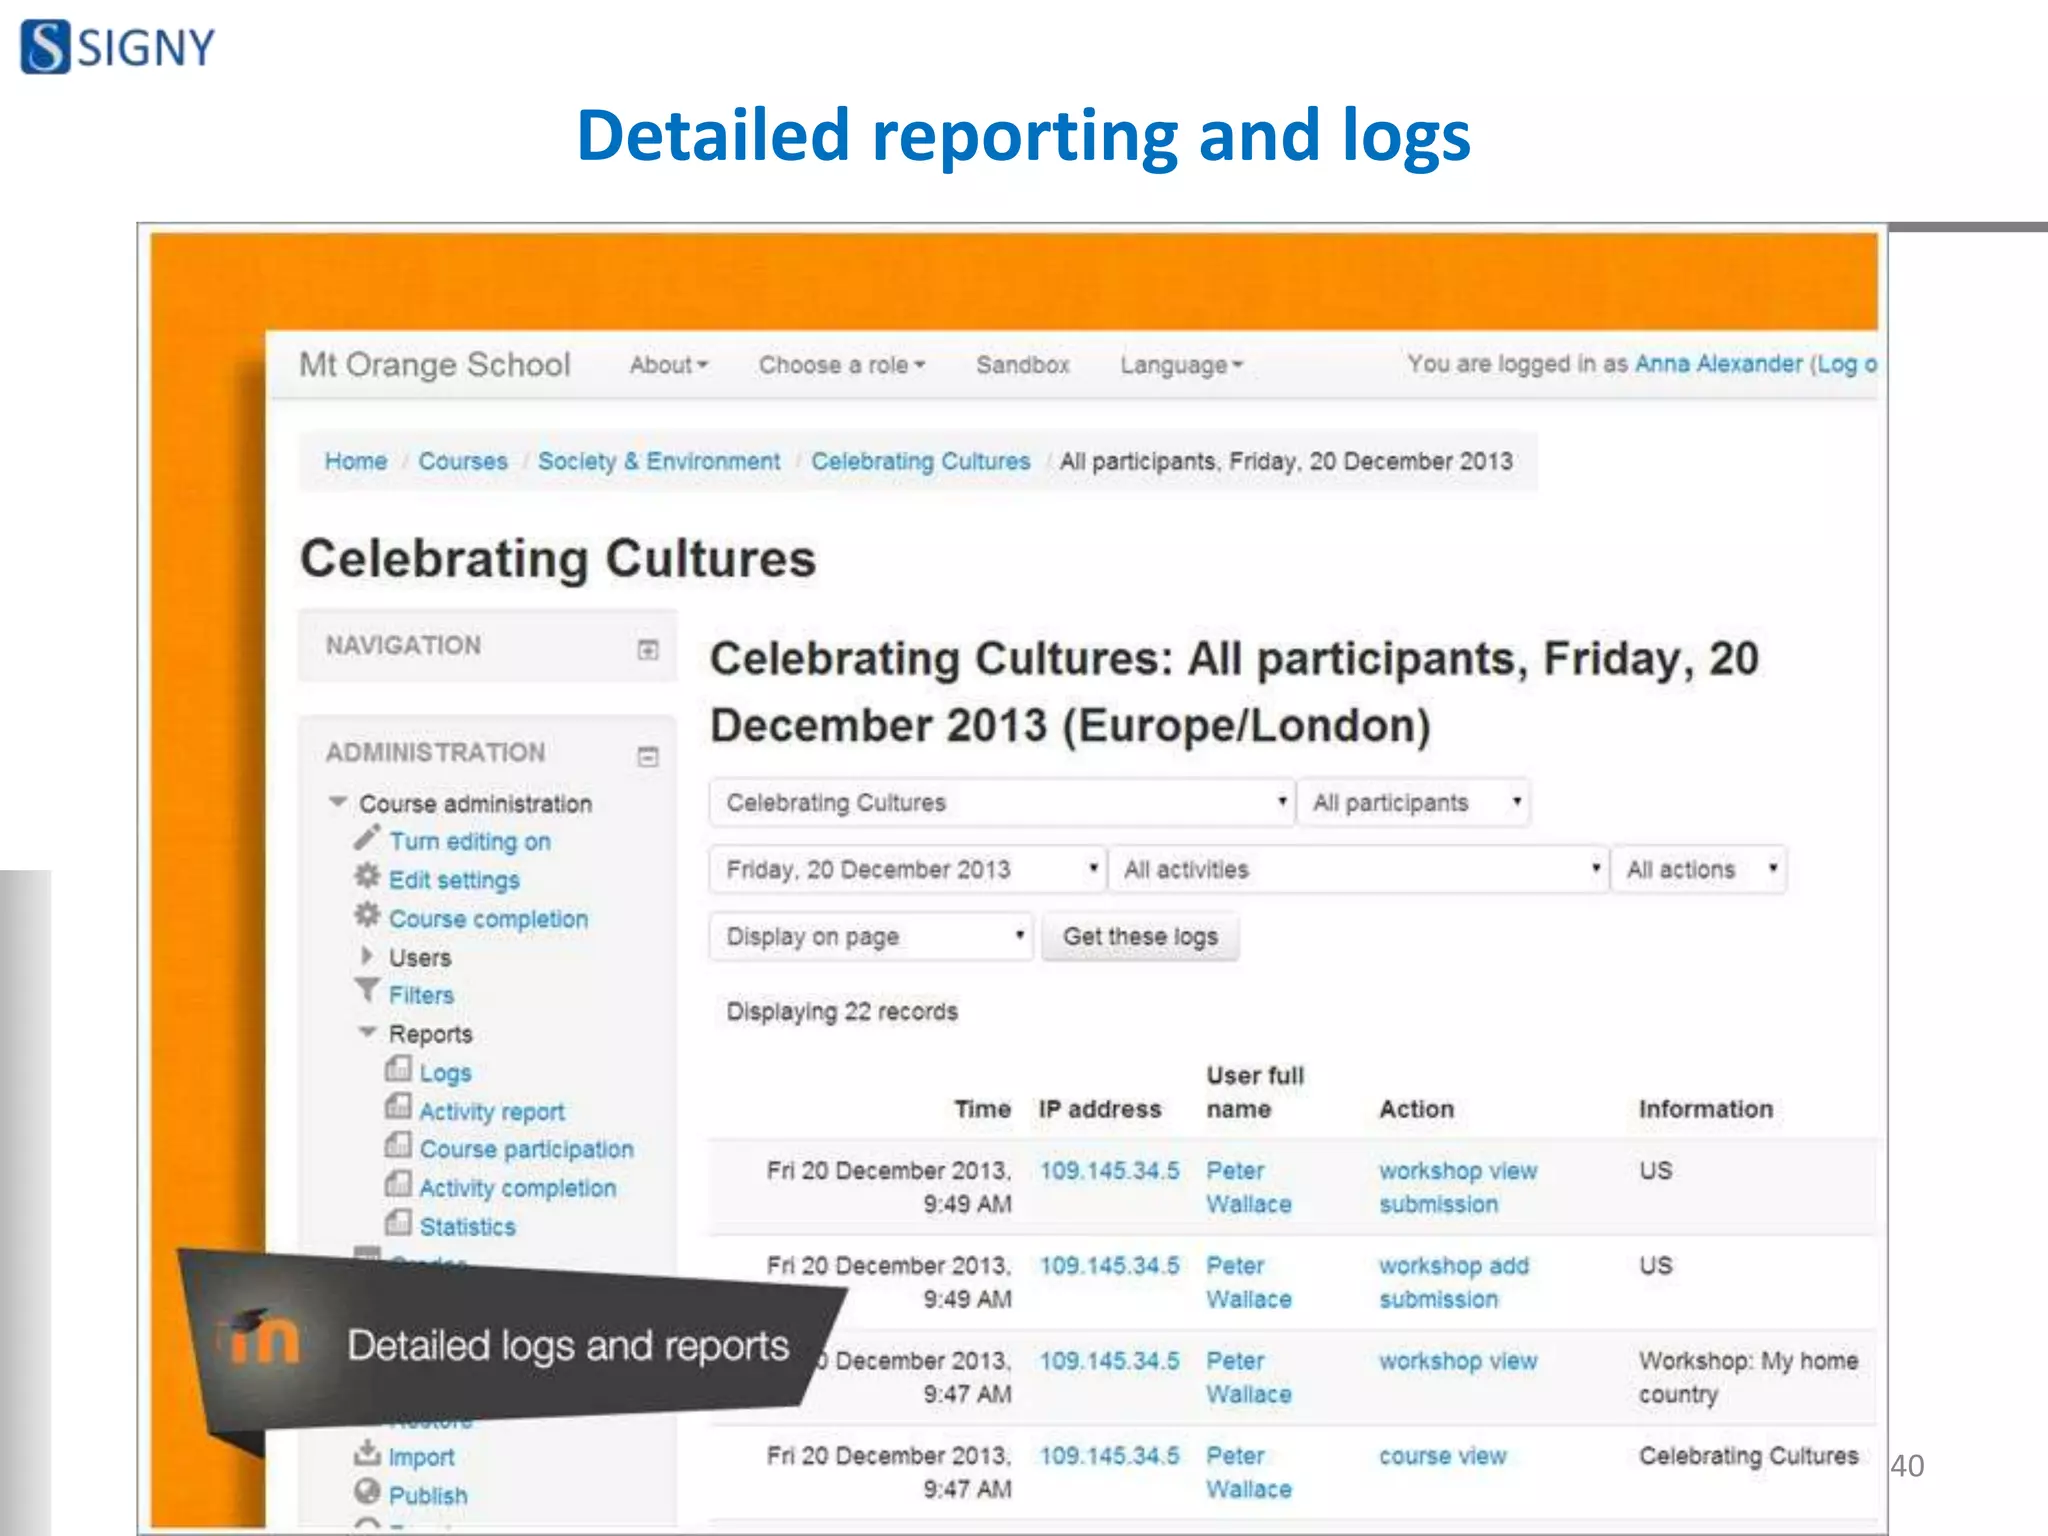Click Peter Wallace in workshop add submission row
2048x1536 pixels.
pos(1249,1282)
